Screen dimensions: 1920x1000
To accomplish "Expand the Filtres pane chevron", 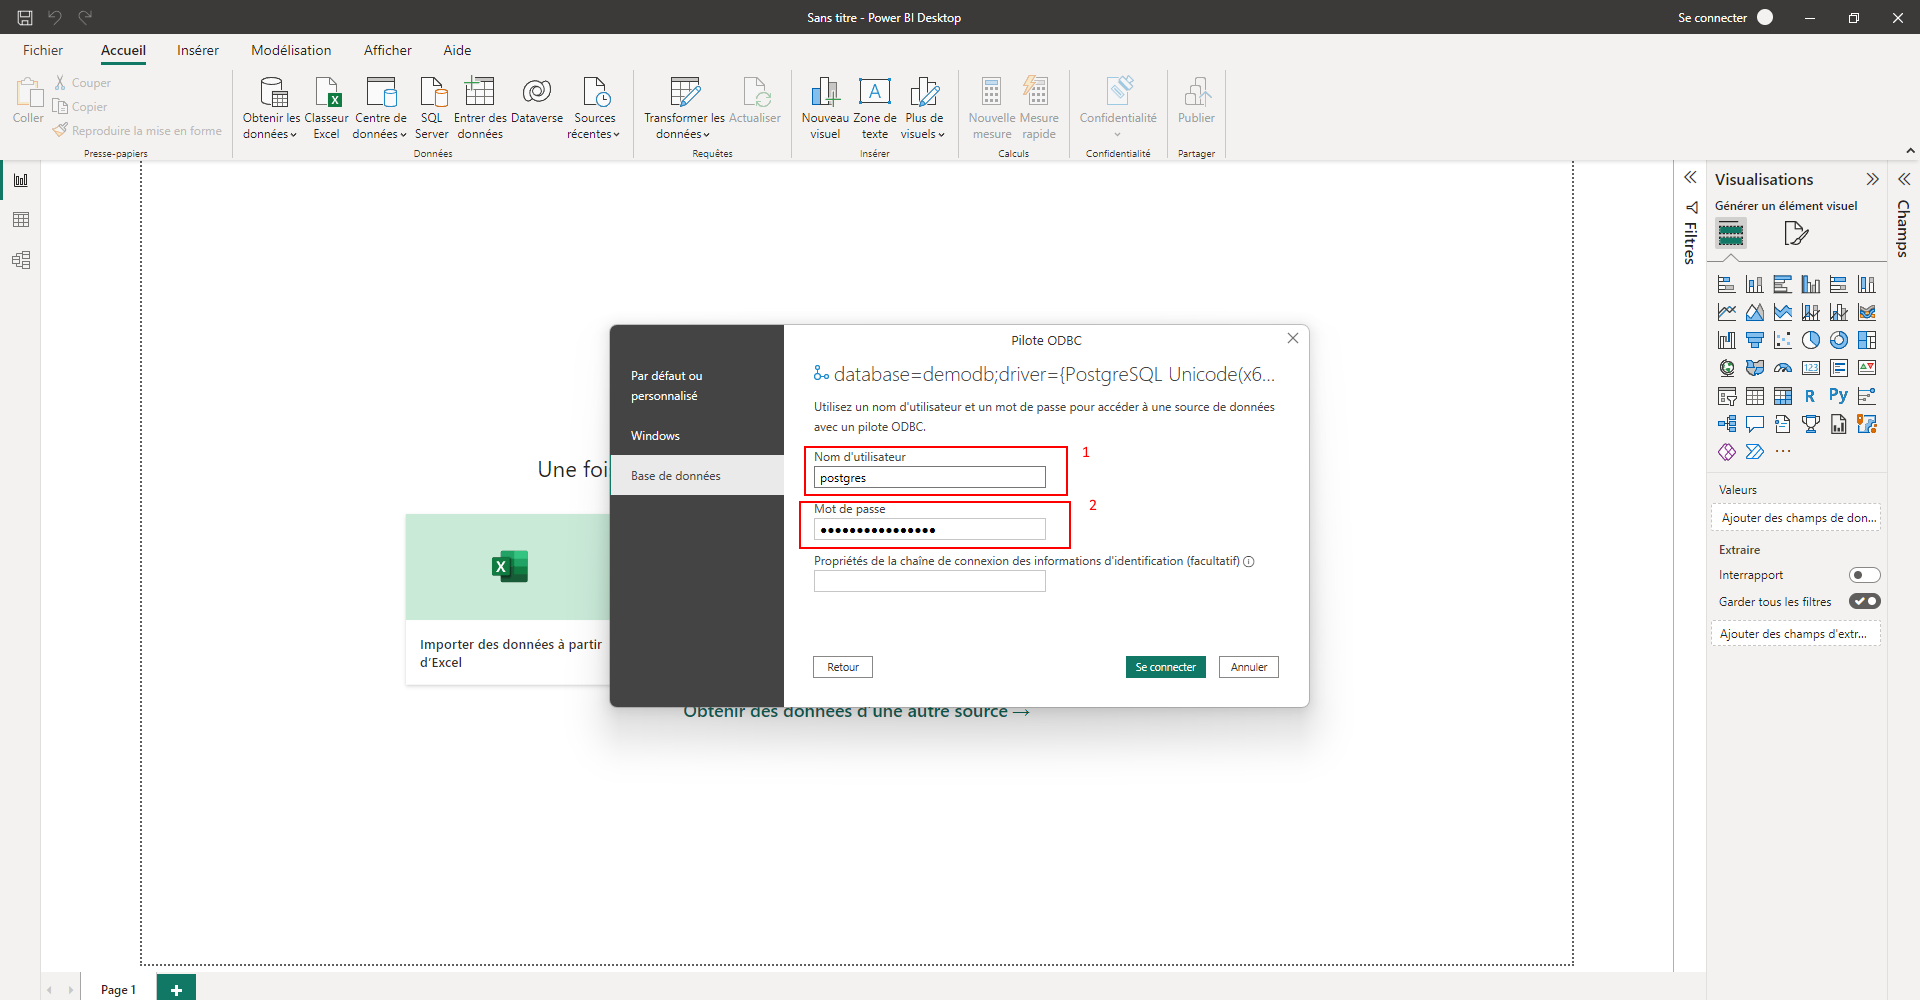I will (x=1690, y=177).
